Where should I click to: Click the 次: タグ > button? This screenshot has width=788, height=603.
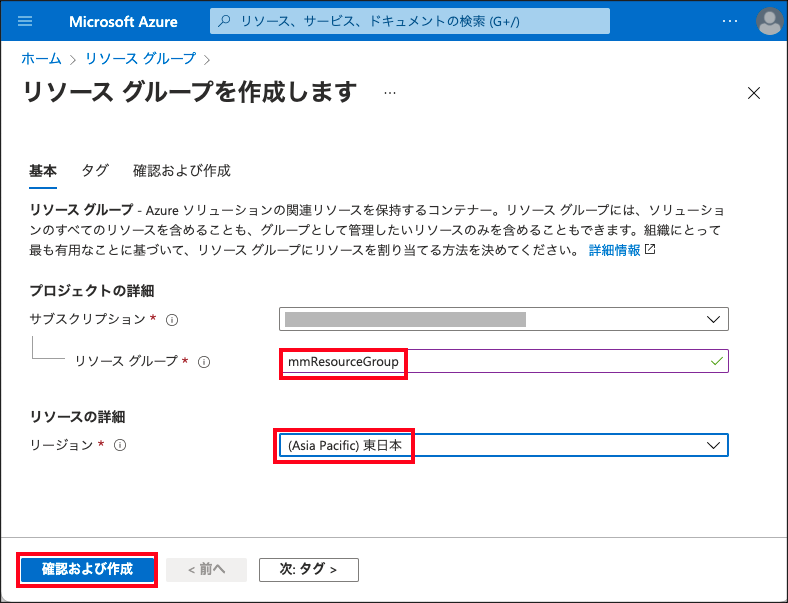[309, 569]
